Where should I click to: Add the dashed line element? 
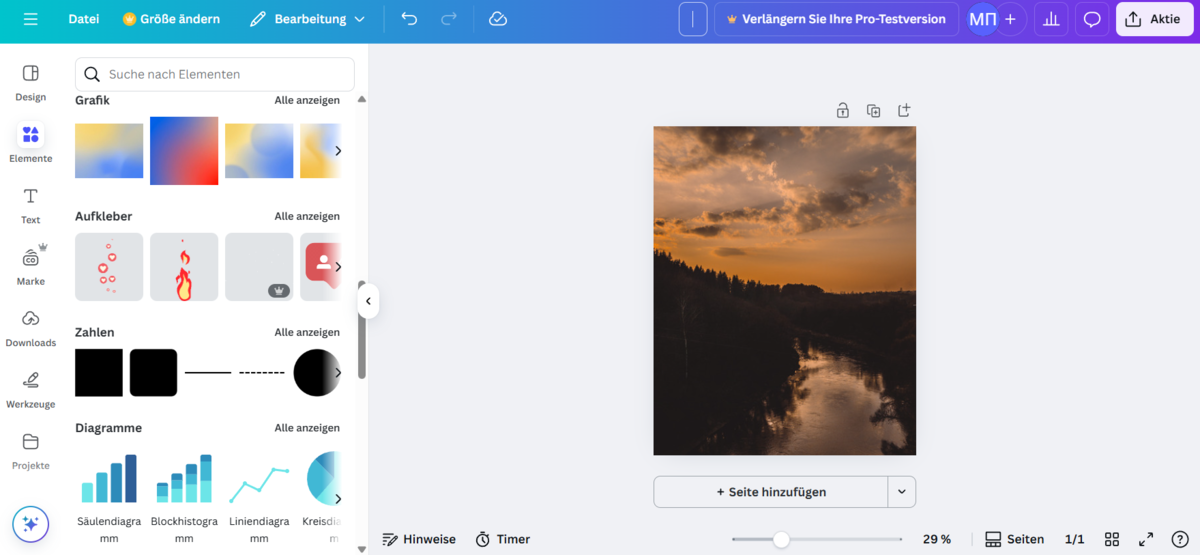click(x=262, y=372)
